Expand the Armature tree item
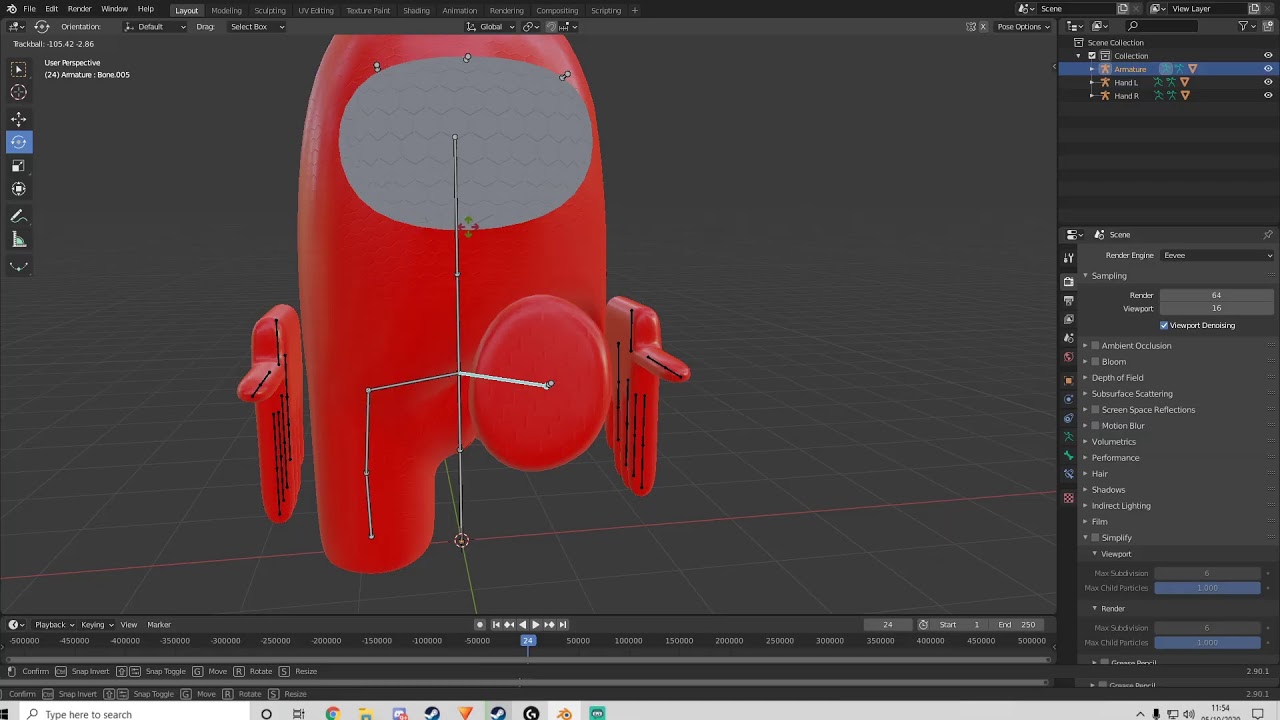This screenshot has height=720, width=1280. point(1092,69)
